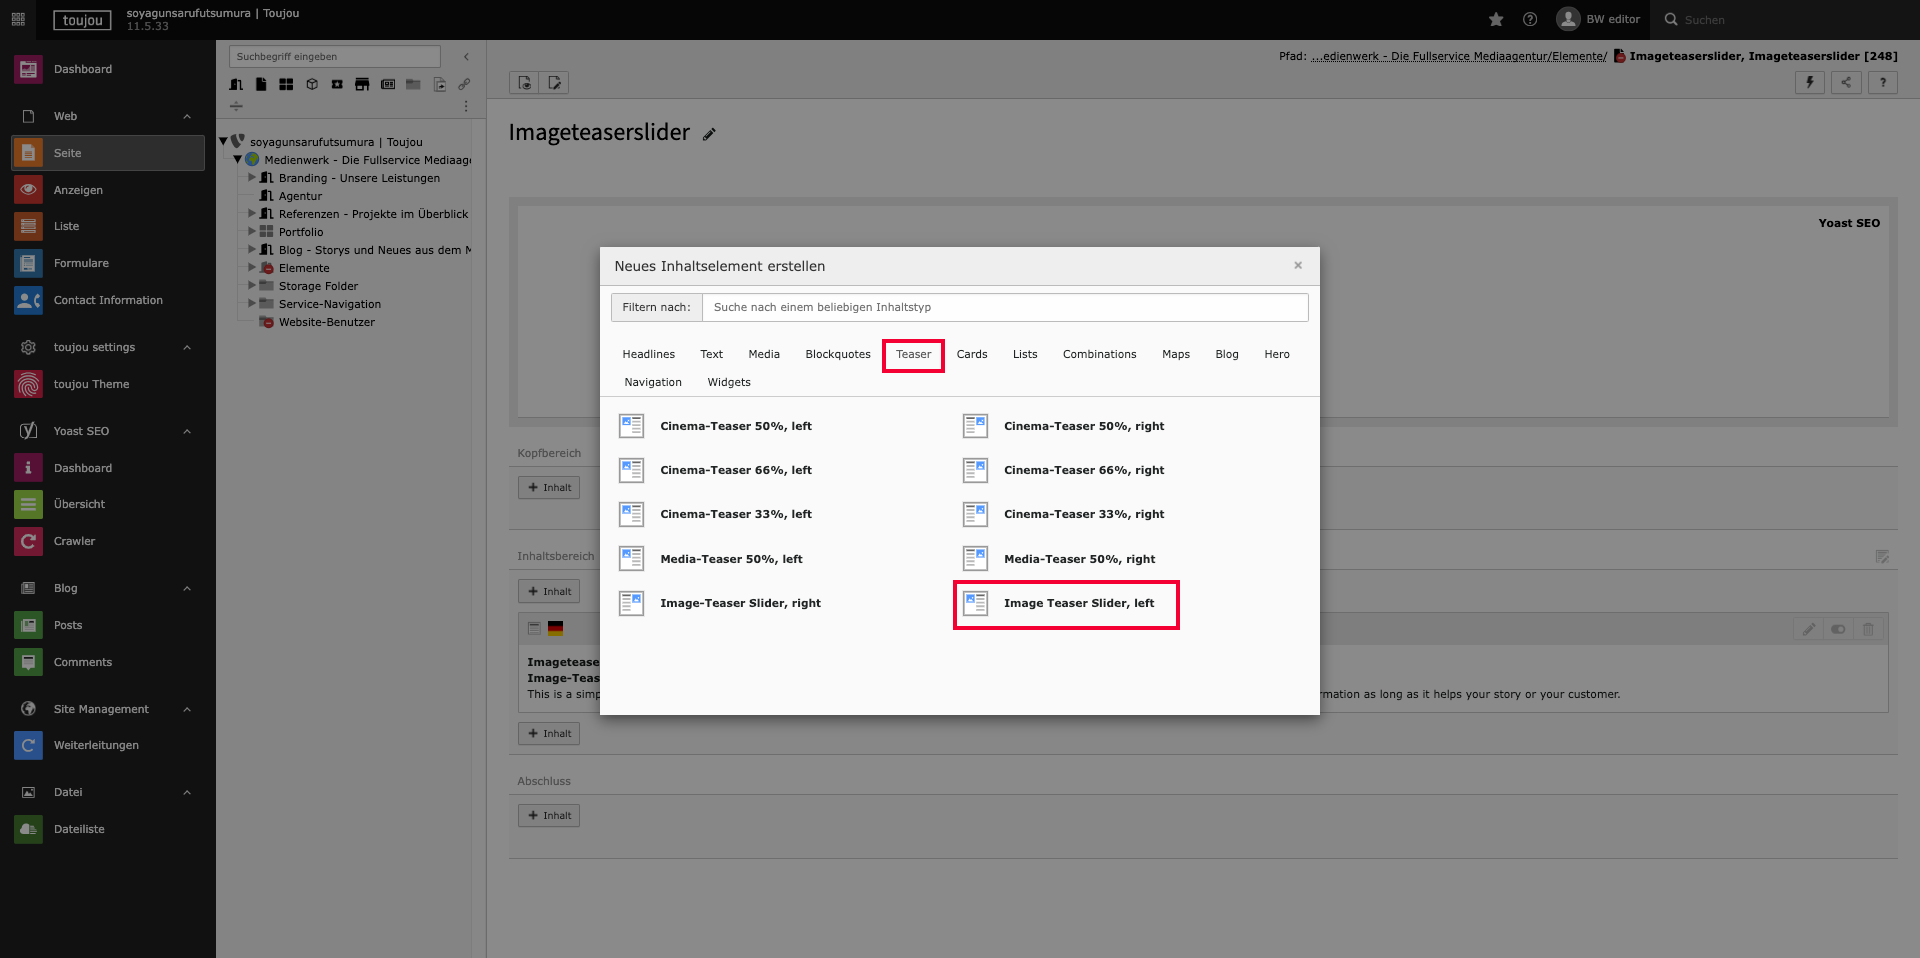Collapse the page tree panel with chevron
This screenshot has height=958, width=1920.
point(466,57)
